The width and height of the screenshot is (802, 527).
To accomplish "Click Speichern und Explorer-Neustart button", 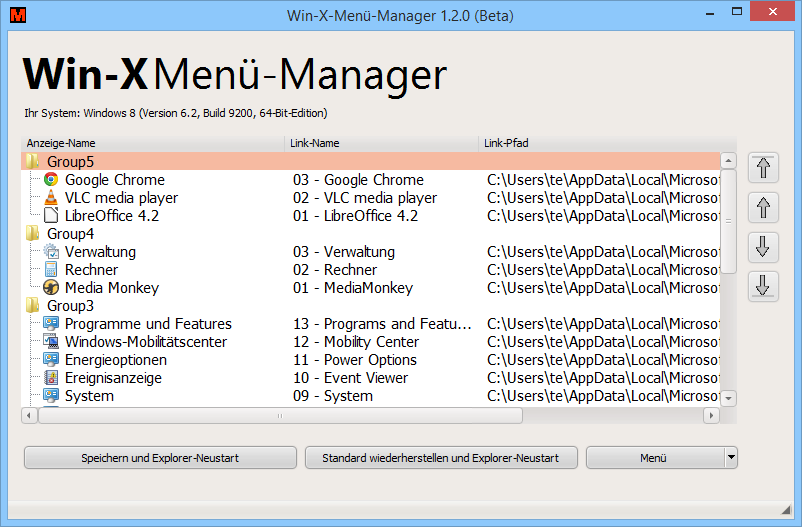I will (x=160, y=457).
